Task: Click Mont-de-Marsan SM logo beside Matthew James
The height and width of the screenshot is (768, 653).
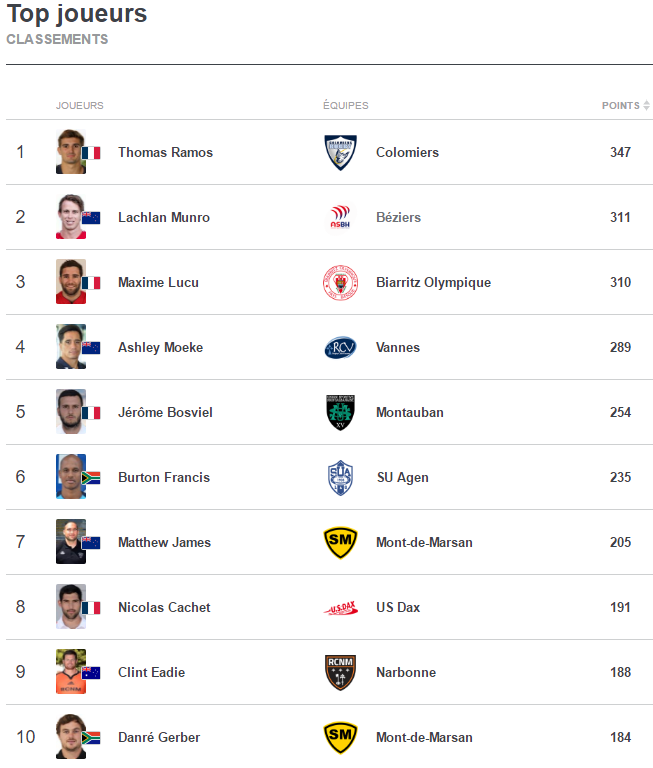Action: [x=340, y=542]
